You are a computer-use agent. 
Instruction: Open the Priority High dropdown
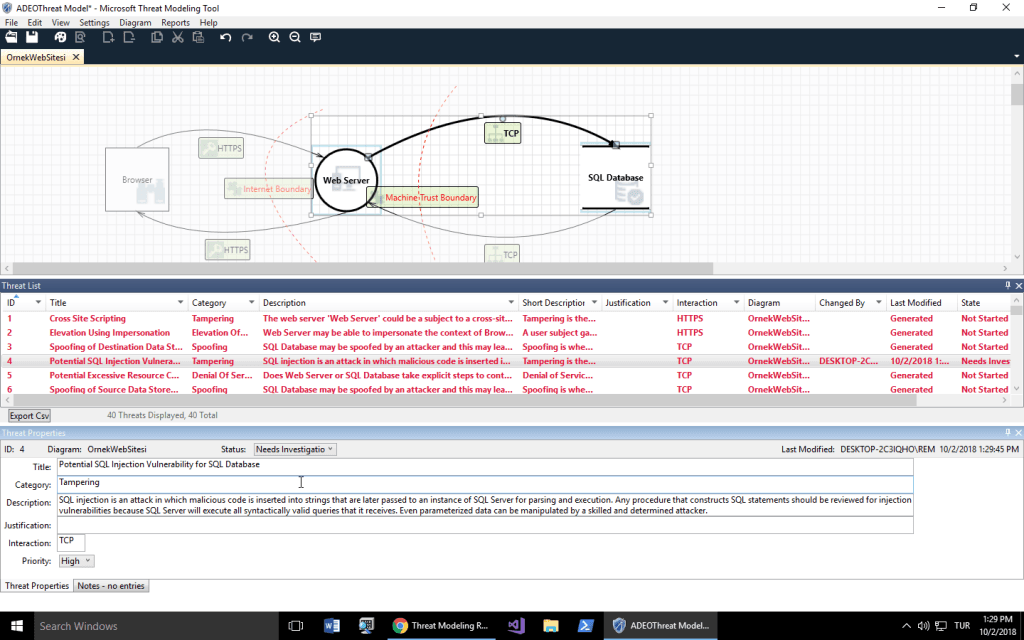coord(76,561)
